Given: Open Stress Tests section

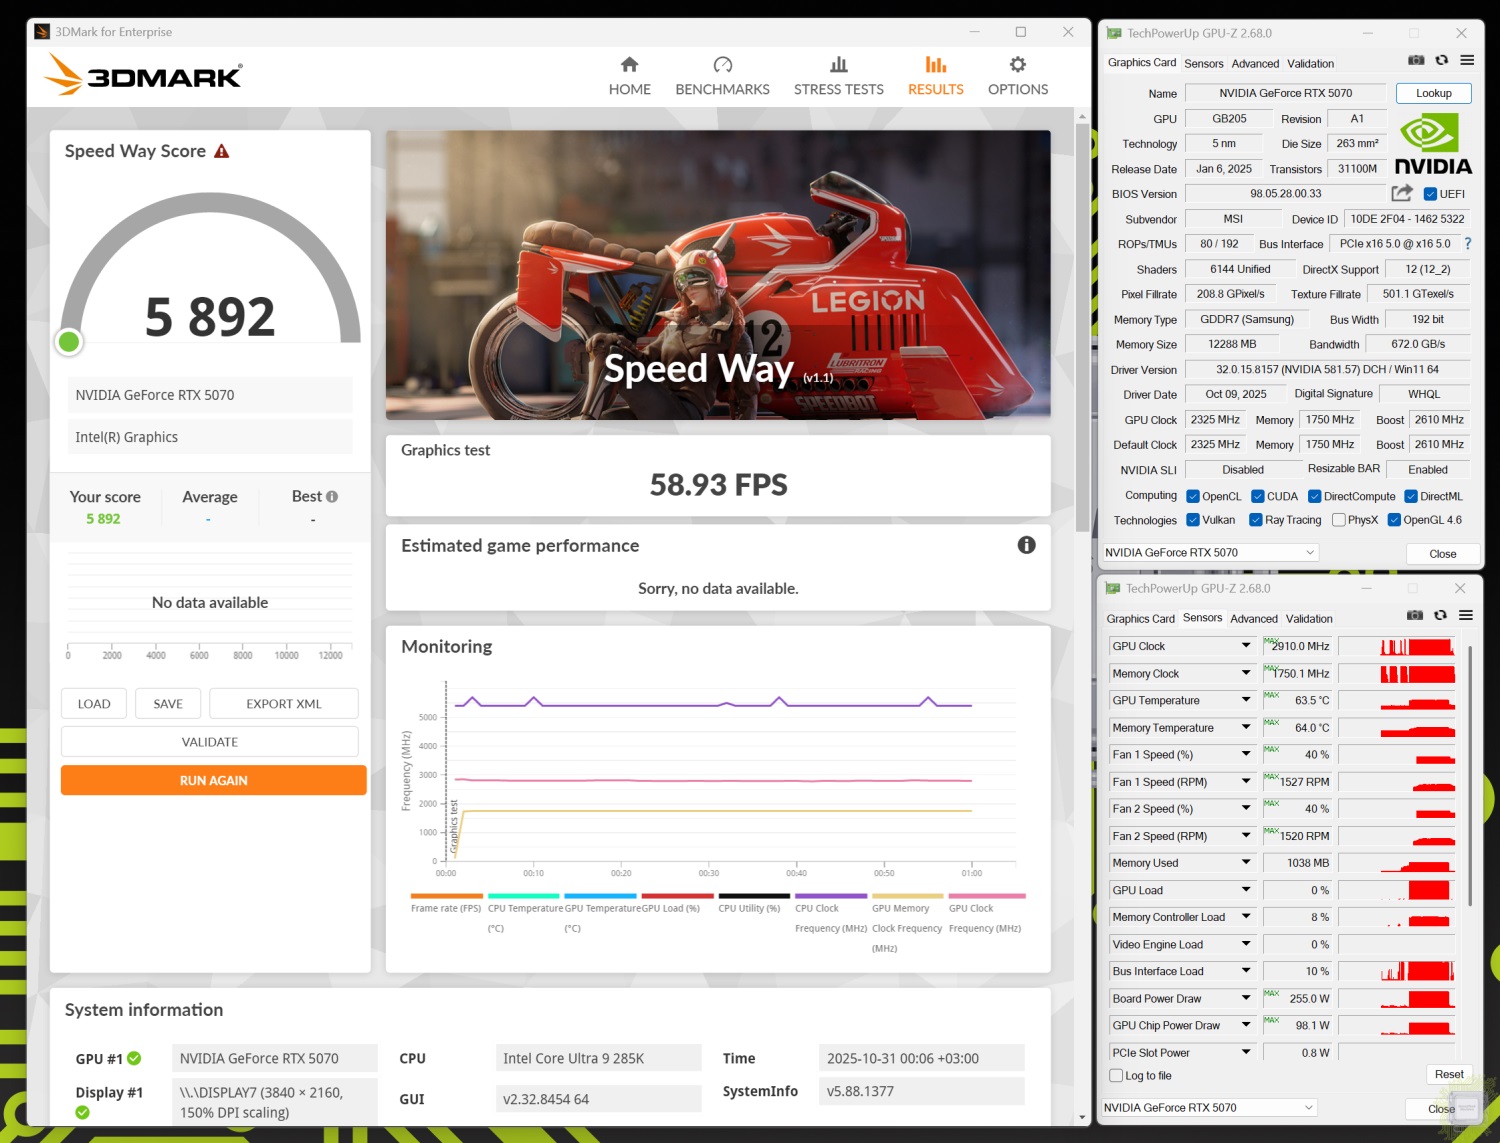Looking at the screenshot, I should [838, 76].
